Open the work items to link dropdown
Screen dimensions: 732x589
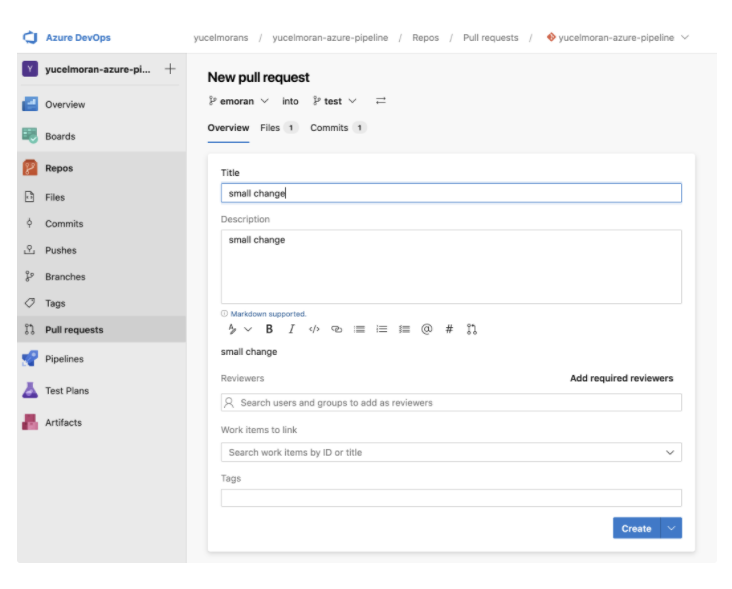point(670,453)
